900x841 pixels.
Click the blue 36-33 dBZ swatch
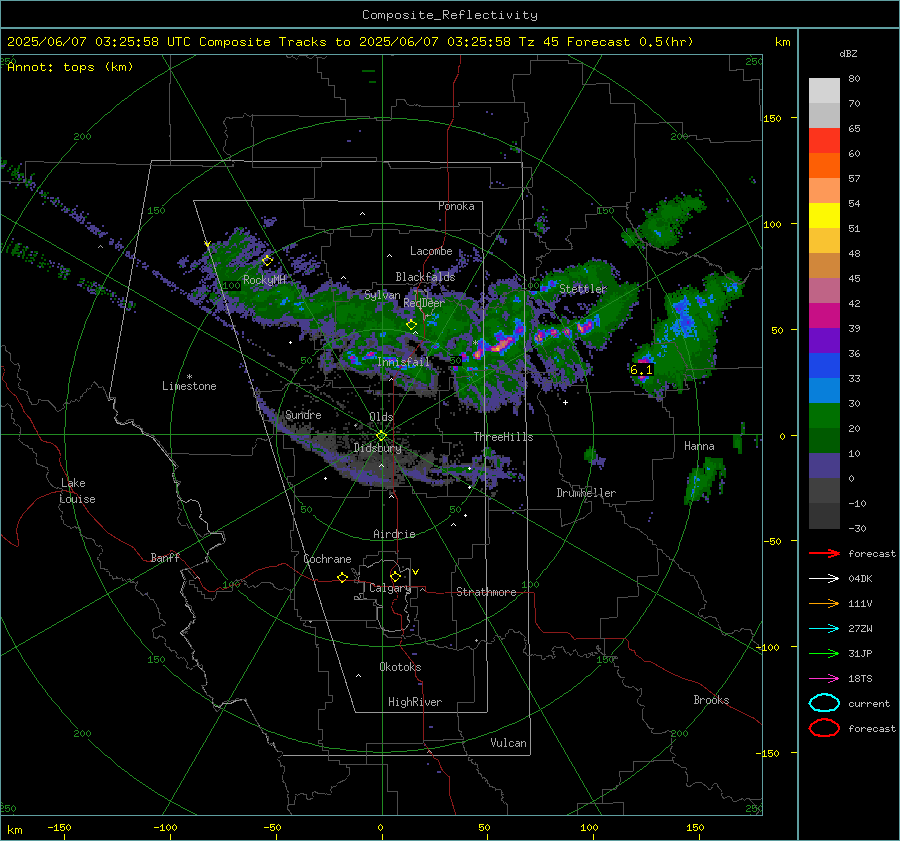click(x=824, y=366)
